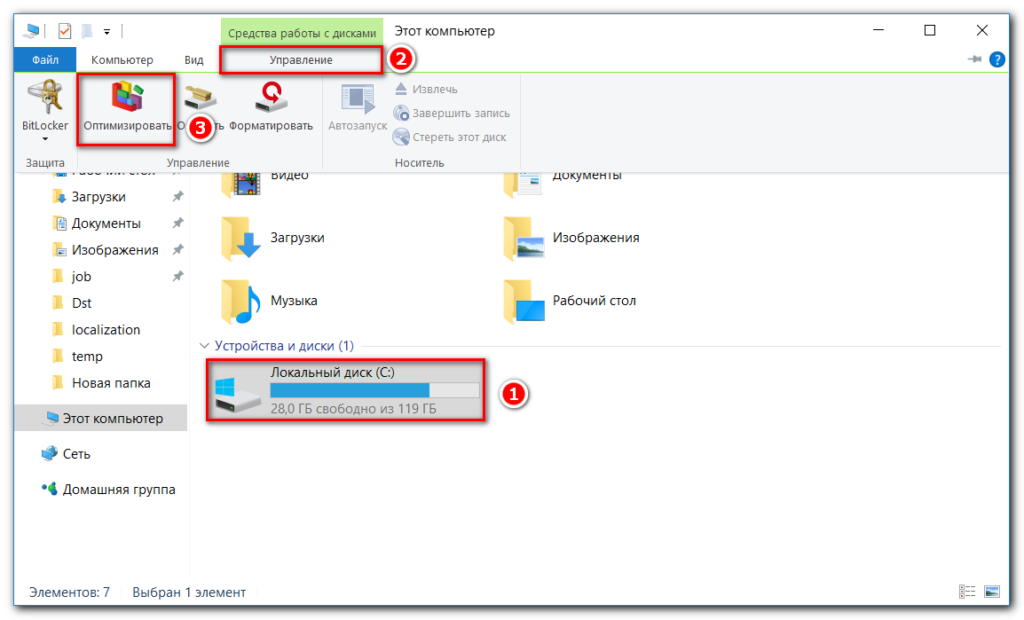Switch to large icons view in status bar
The image size is (1024, 620).
[x=992, y=592]
